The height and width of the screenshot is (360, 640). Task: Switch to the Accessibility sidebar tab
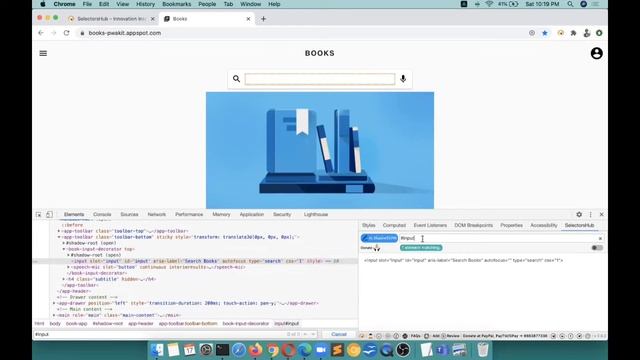click(x=544, y=225)
